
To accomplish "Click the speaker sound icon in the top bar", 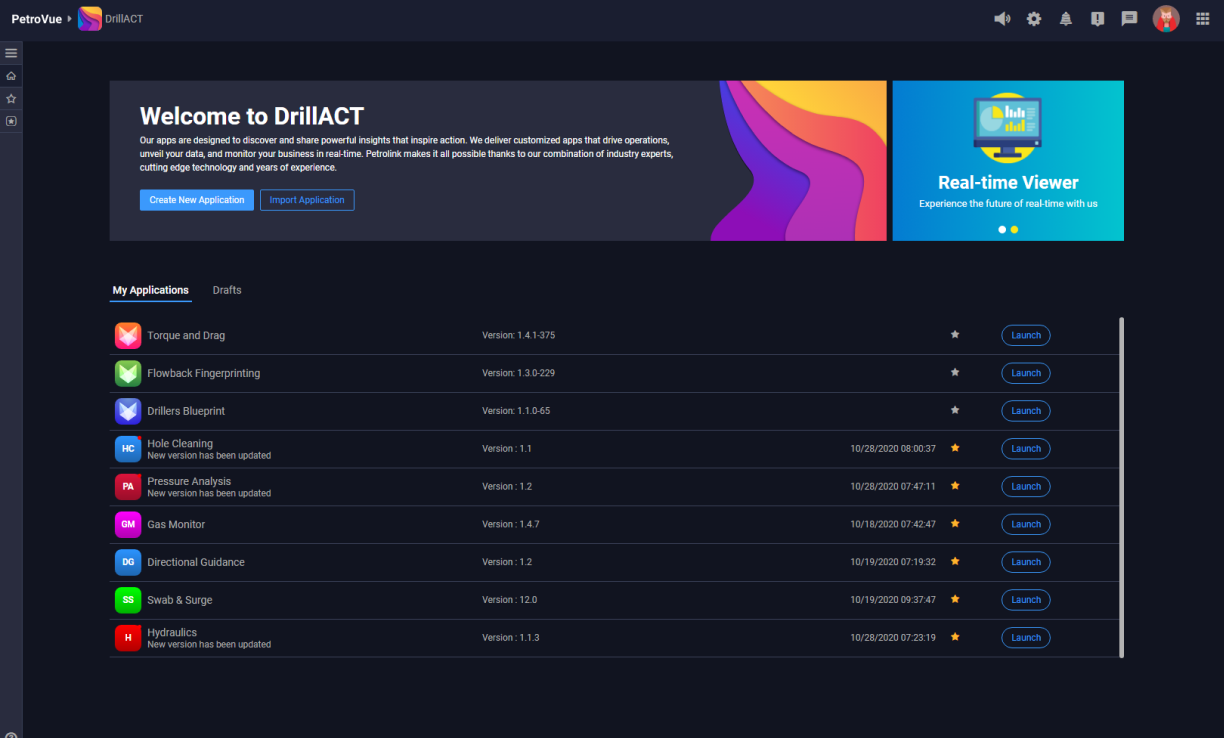I will 1002,19.
